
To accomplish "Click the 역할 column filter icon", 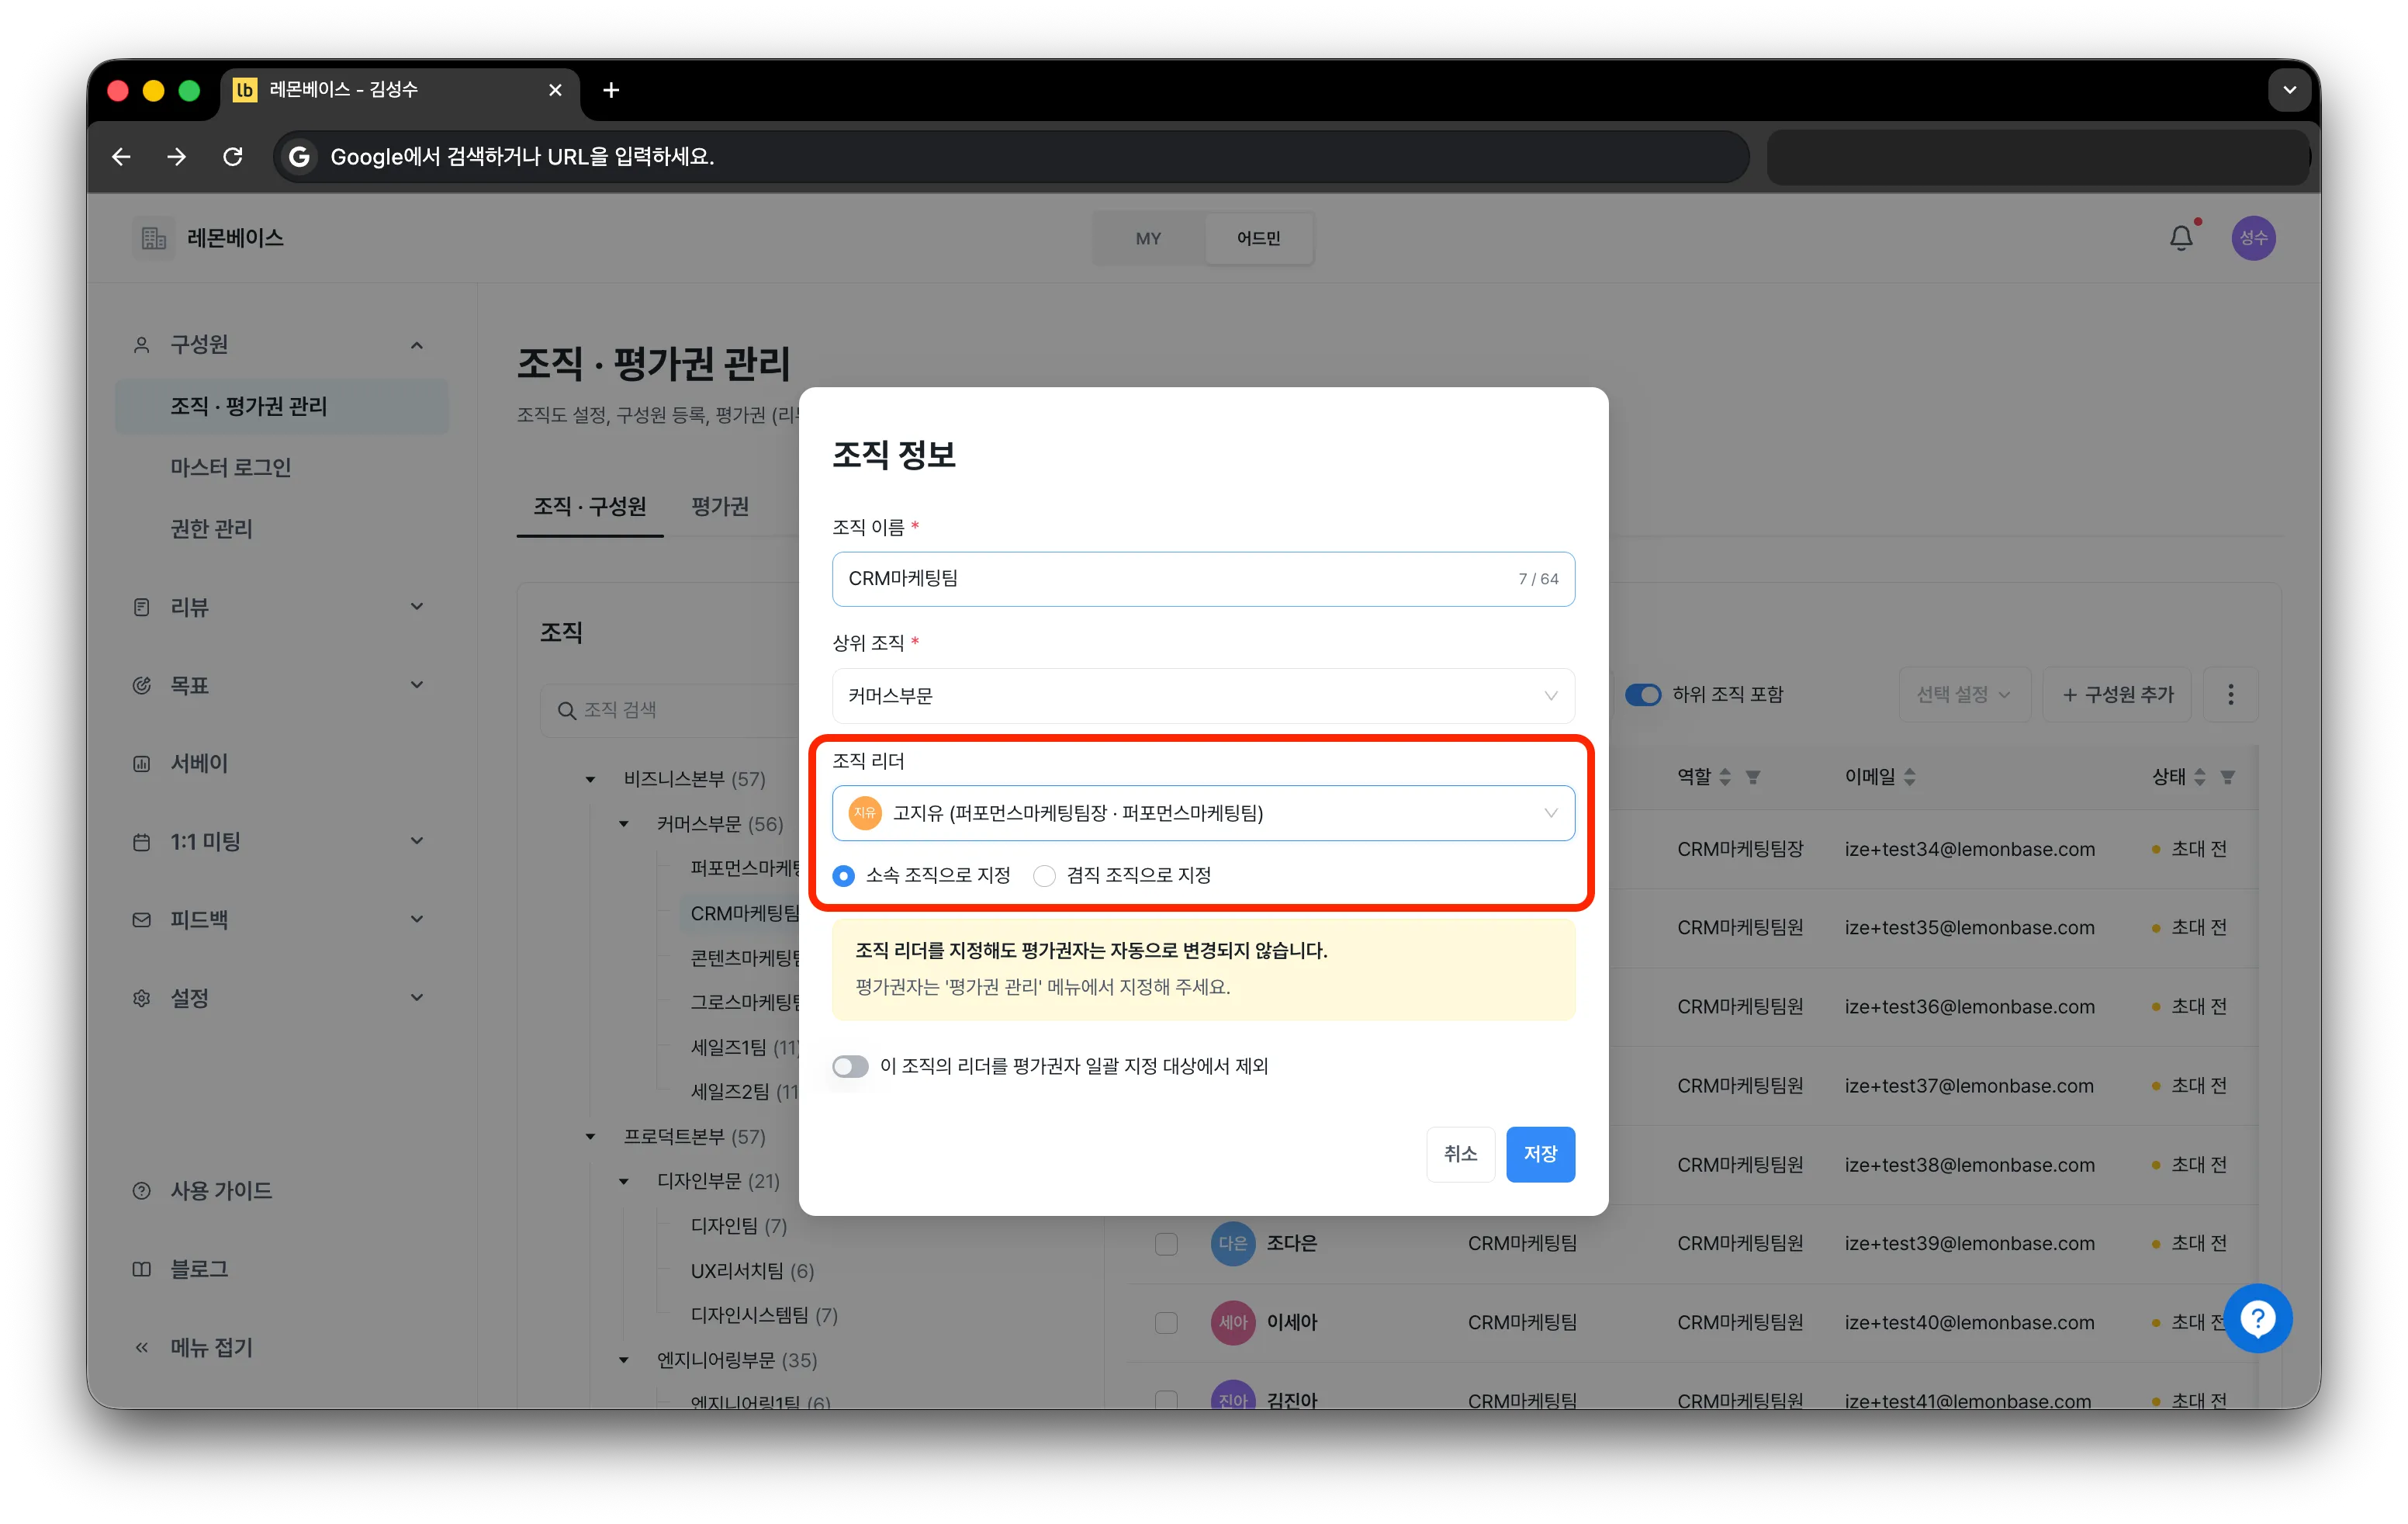I will (x=1753, y=777).
